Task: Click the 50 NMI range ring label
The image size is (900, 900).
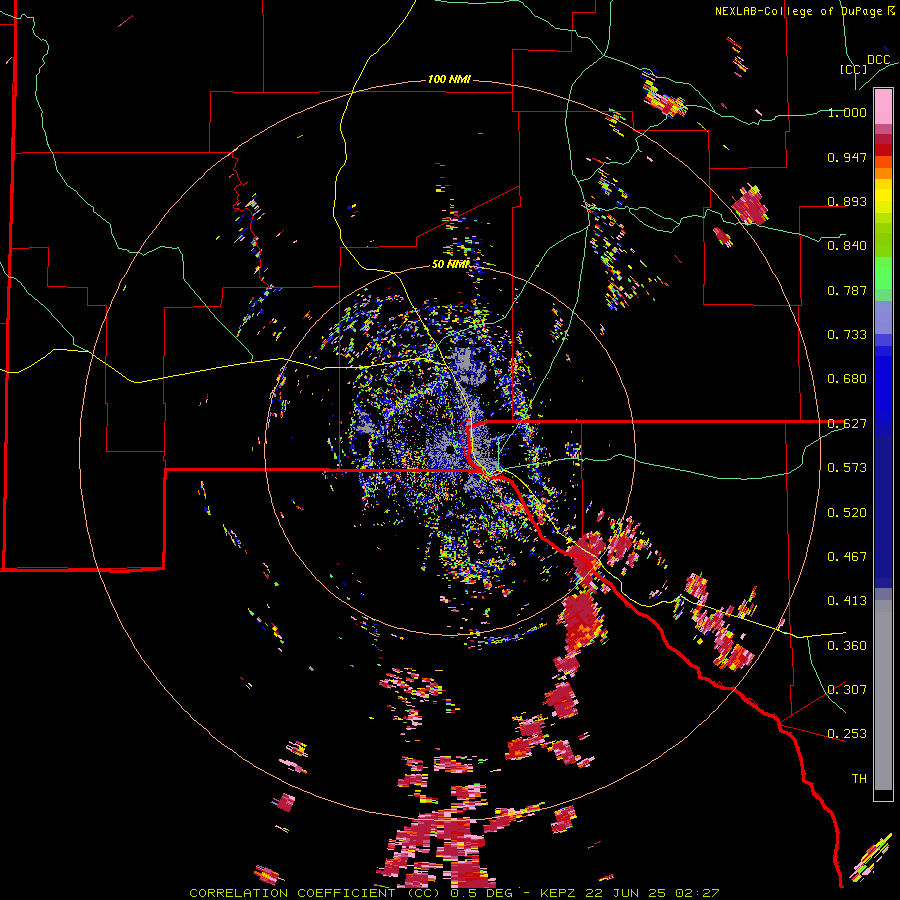Action: [x=450, y=264]
